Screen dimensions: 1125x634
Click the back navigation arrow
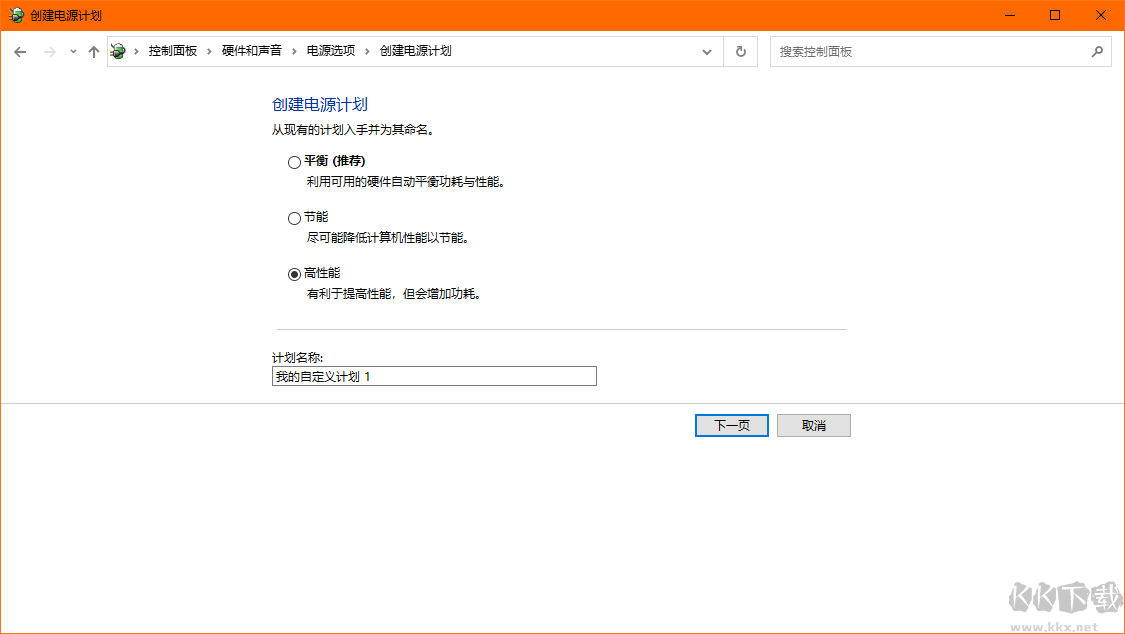20,51
